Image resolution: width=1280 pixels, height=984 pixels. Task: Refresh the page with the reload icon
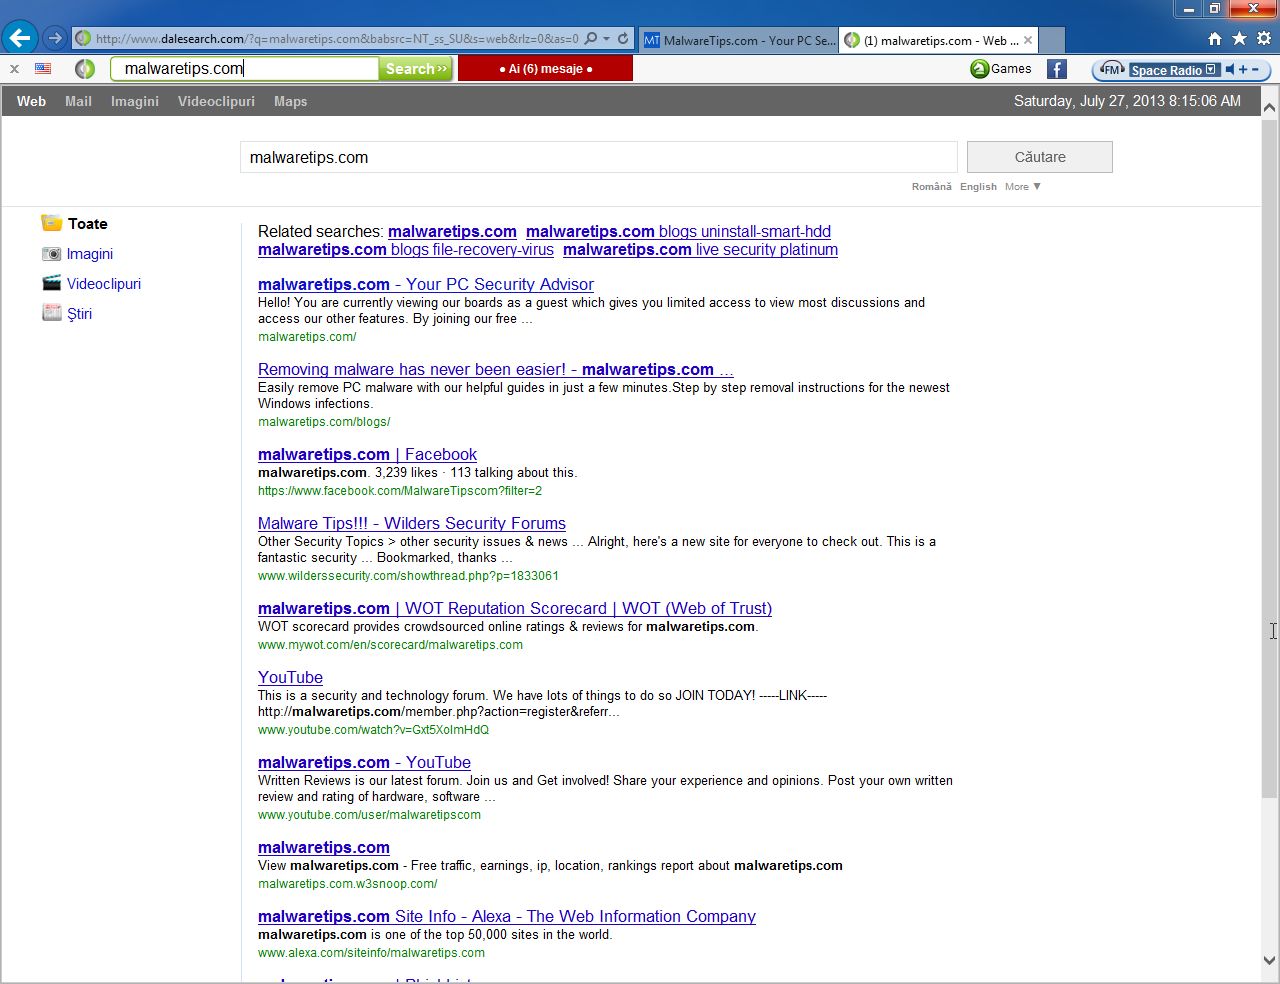tap(623, 39)
